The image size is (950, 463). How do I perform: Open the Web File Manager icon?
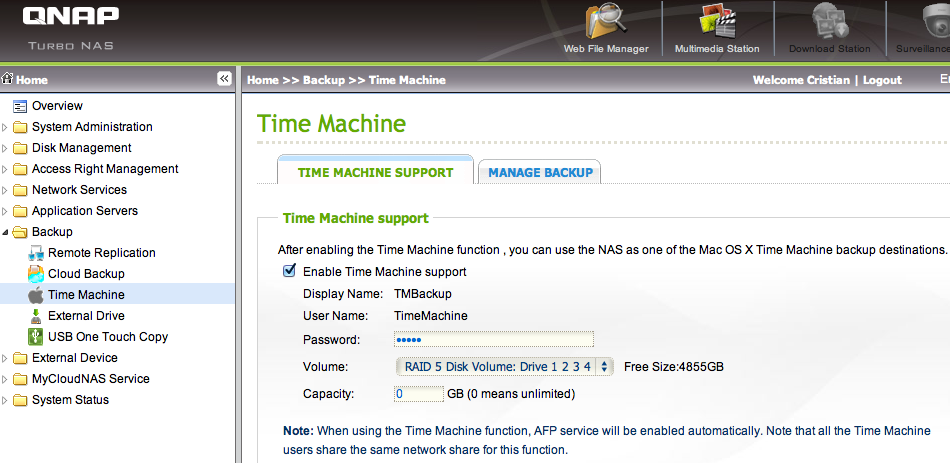pos(606,22)
